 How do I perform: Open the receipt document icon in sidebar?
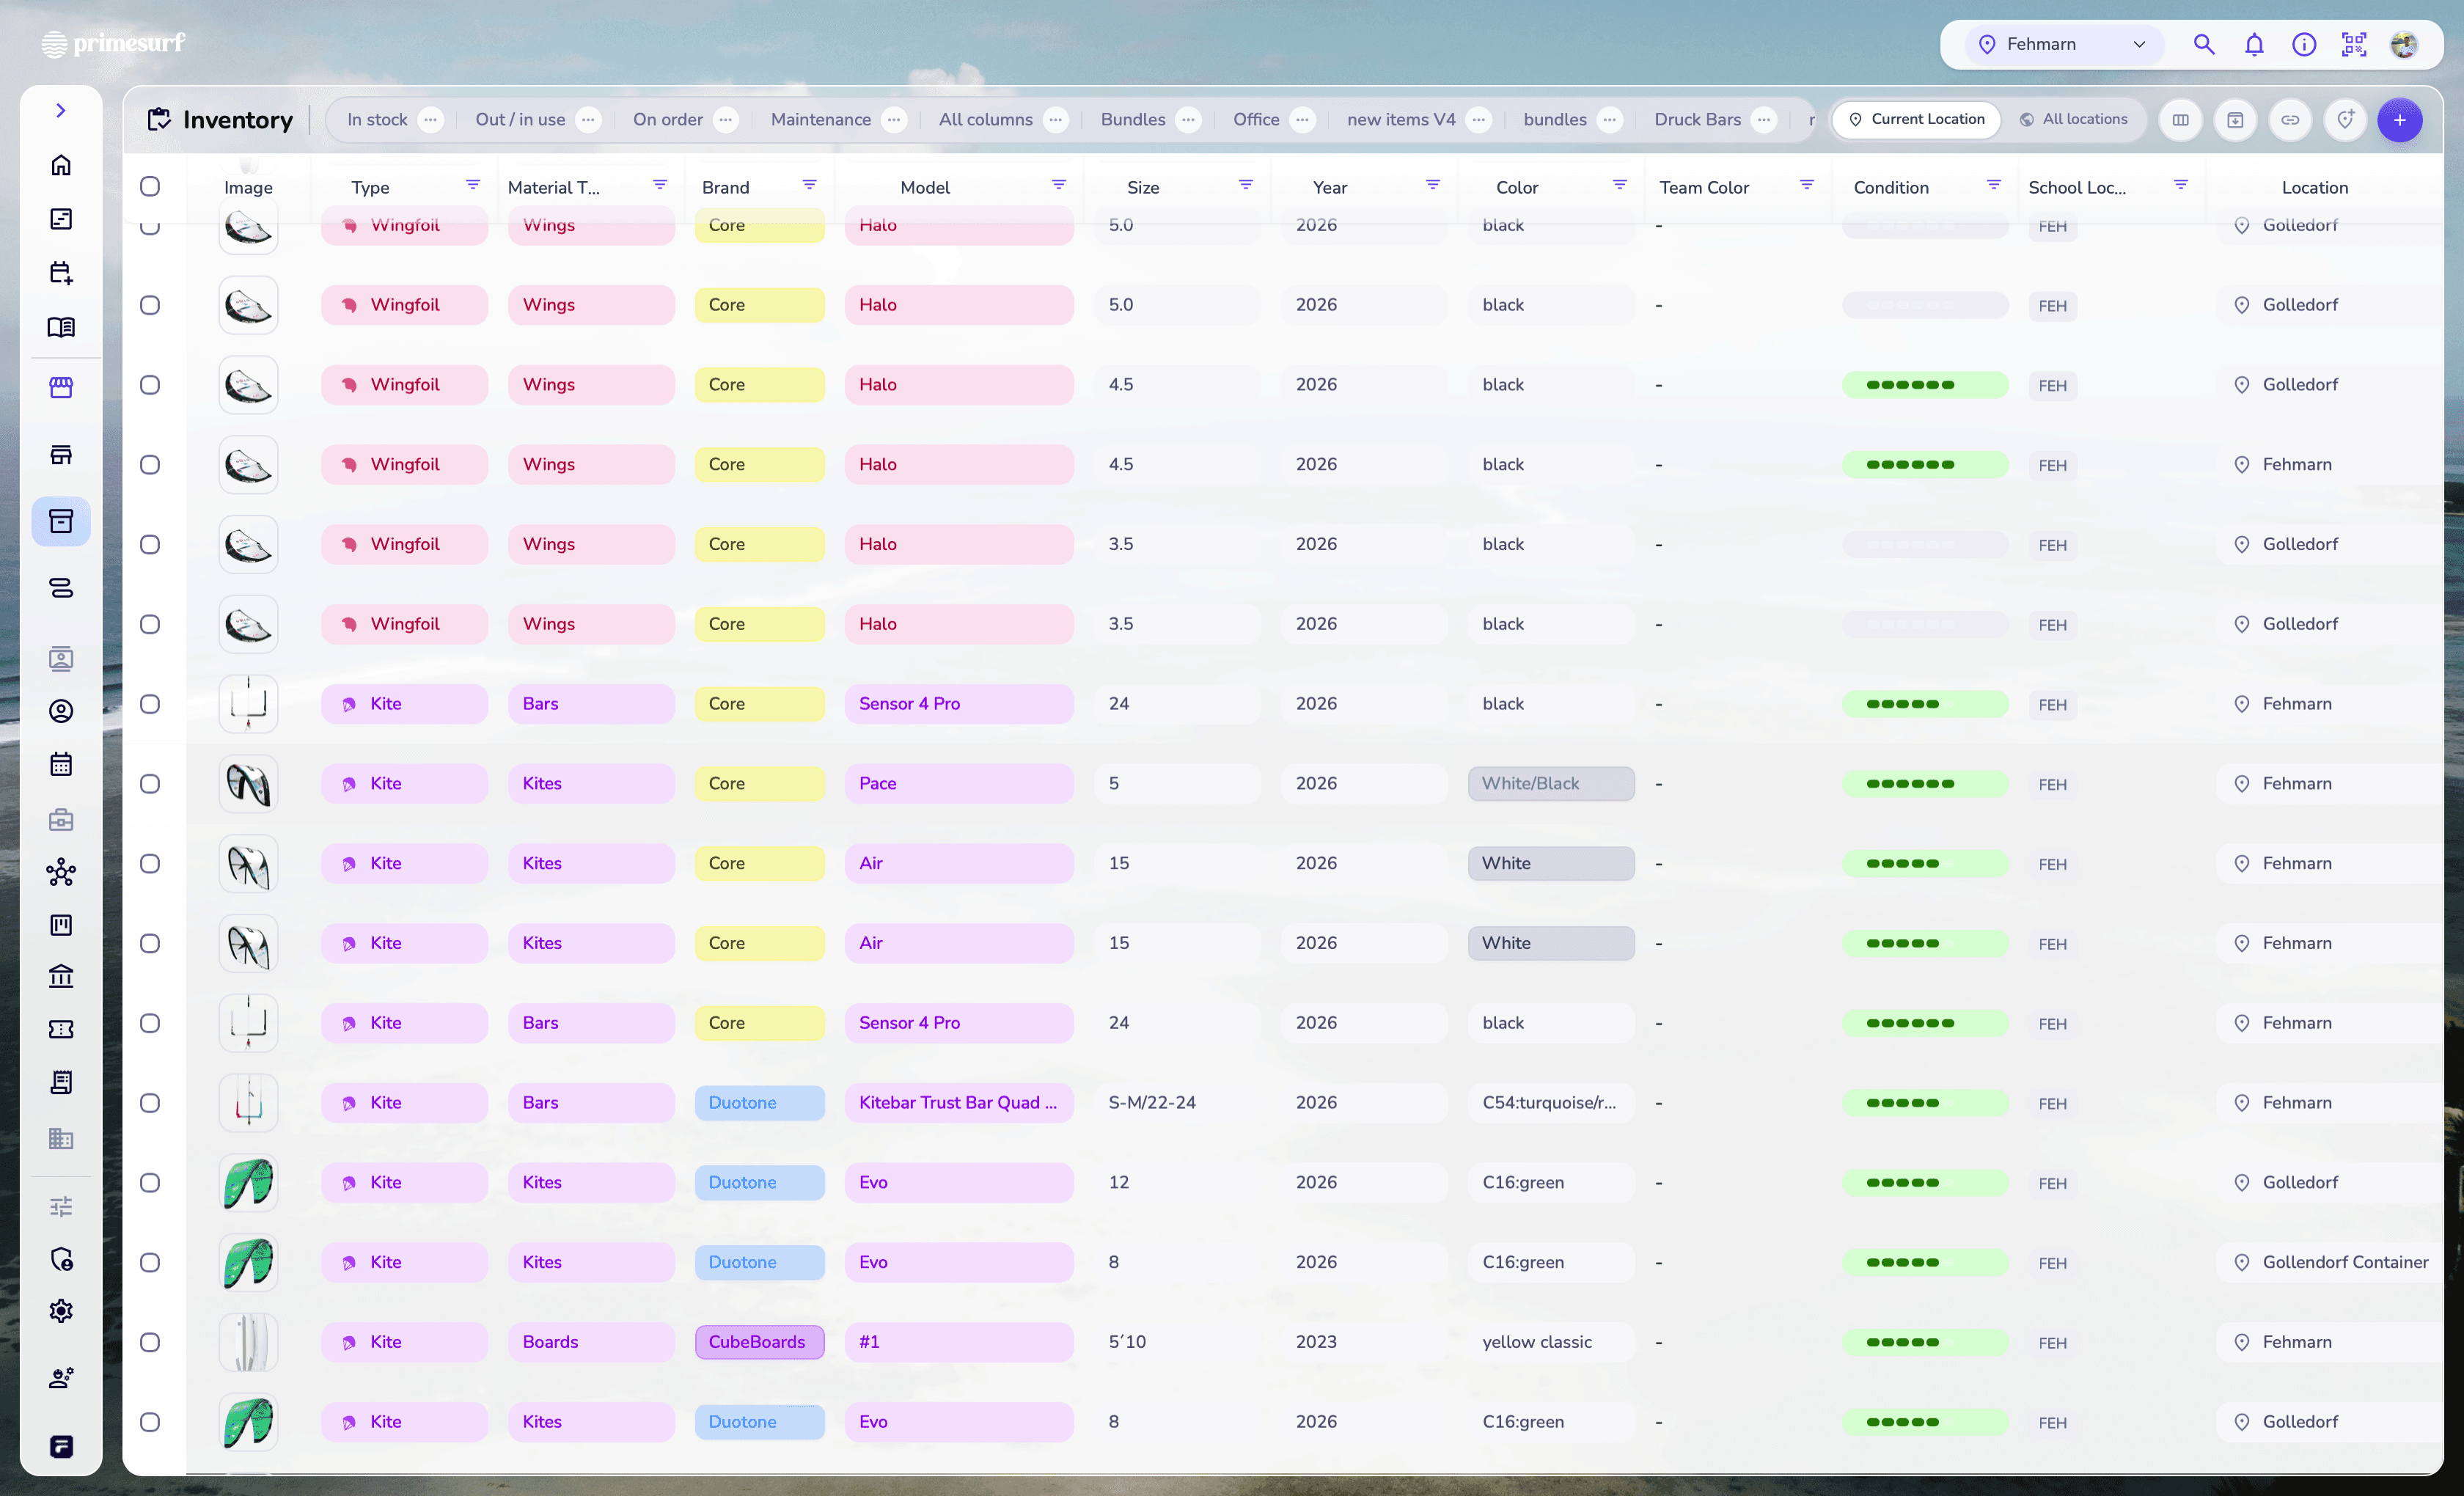61,1082
